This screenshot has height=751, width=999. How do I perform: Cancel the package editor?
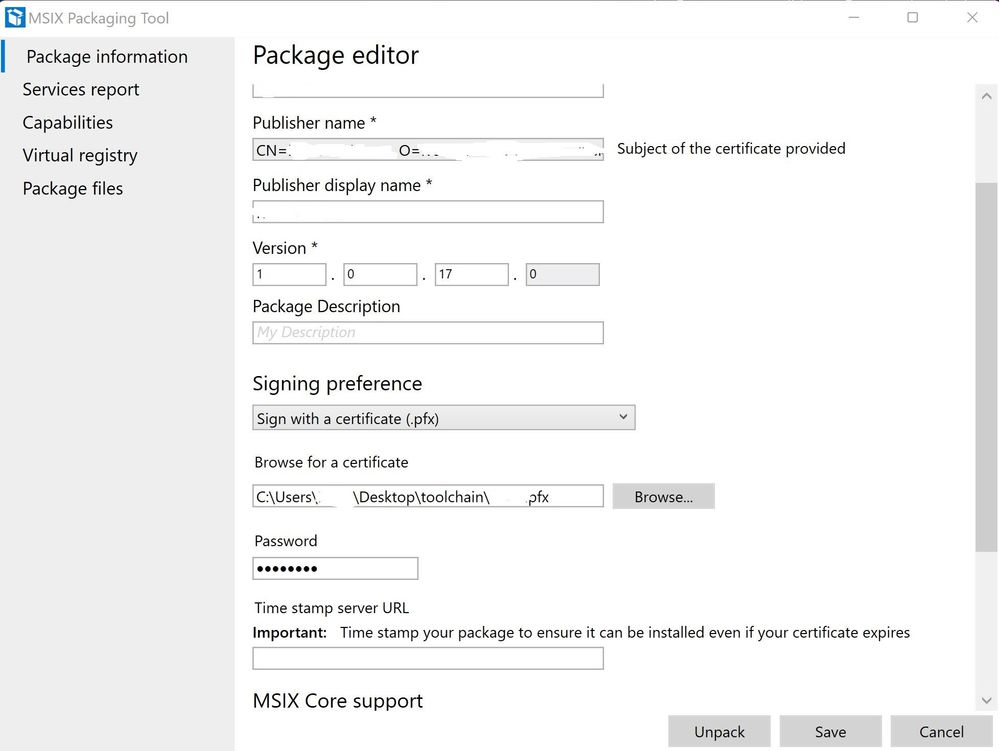click(941, 731)
